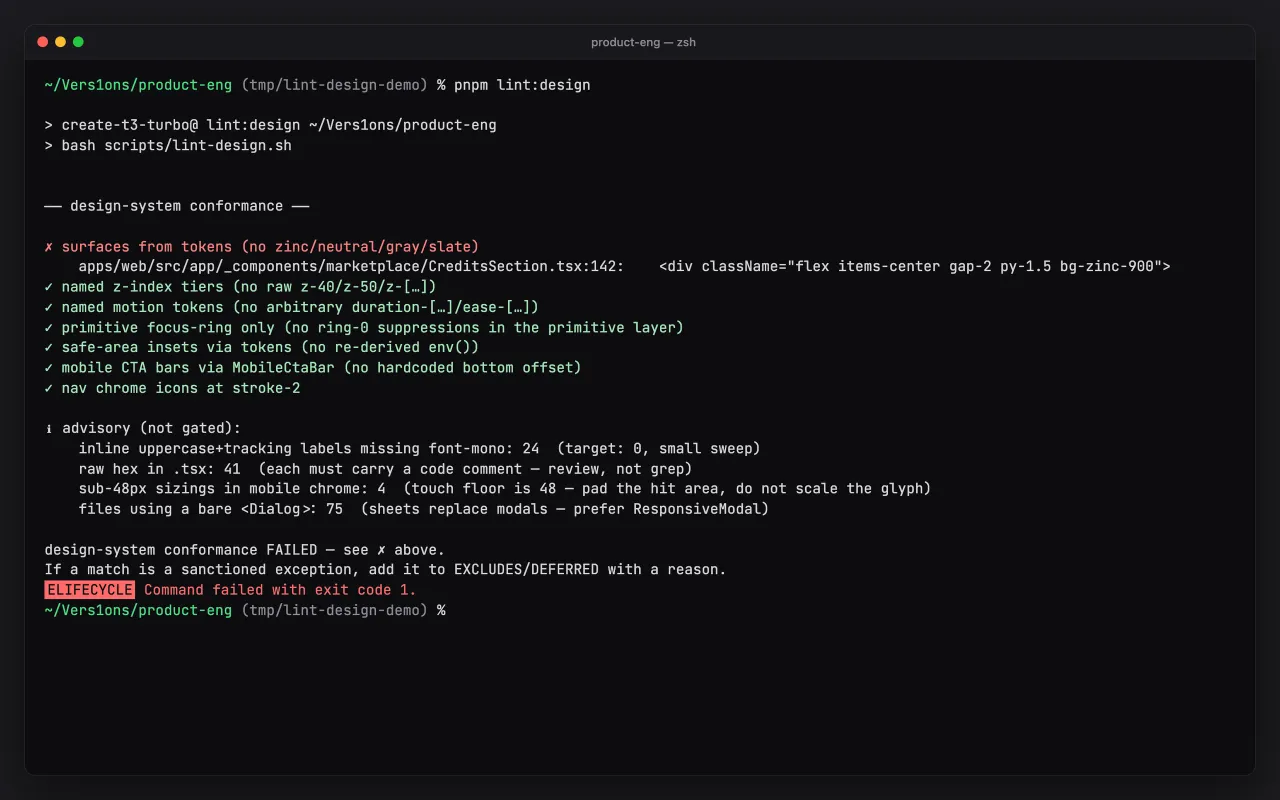The image size is (1280, 800).
Task: Click the "design-system conformance FAILED" message
Action: (x=245, y=549)
